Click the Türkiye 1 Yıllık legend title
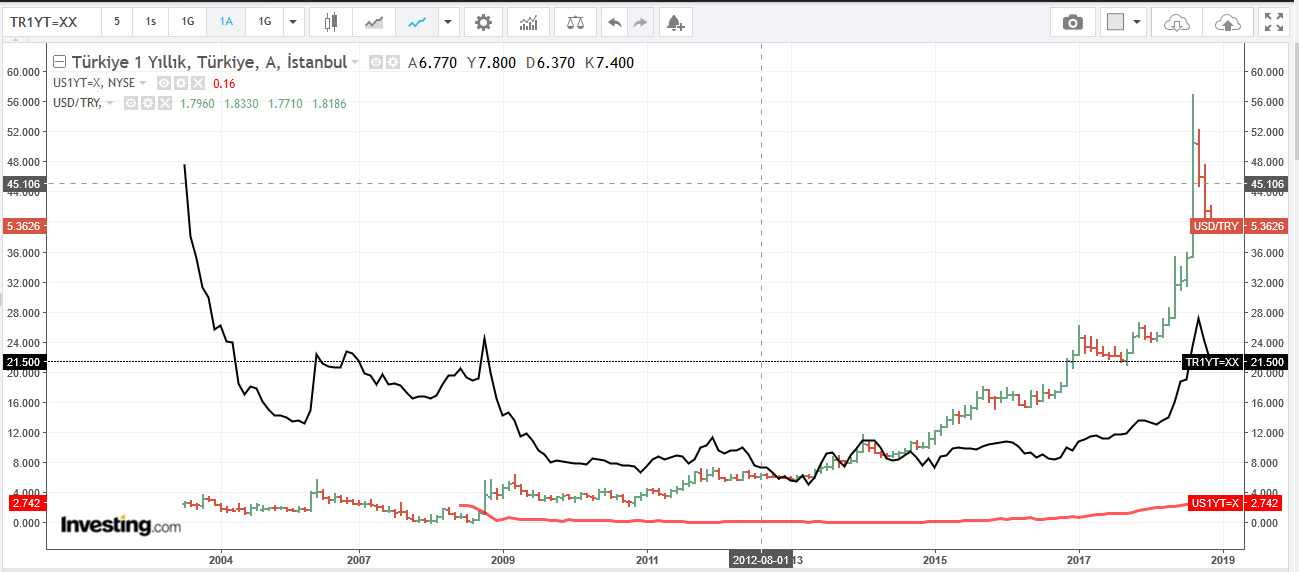This screenshot has height=572, width=1299. (208, 62)
